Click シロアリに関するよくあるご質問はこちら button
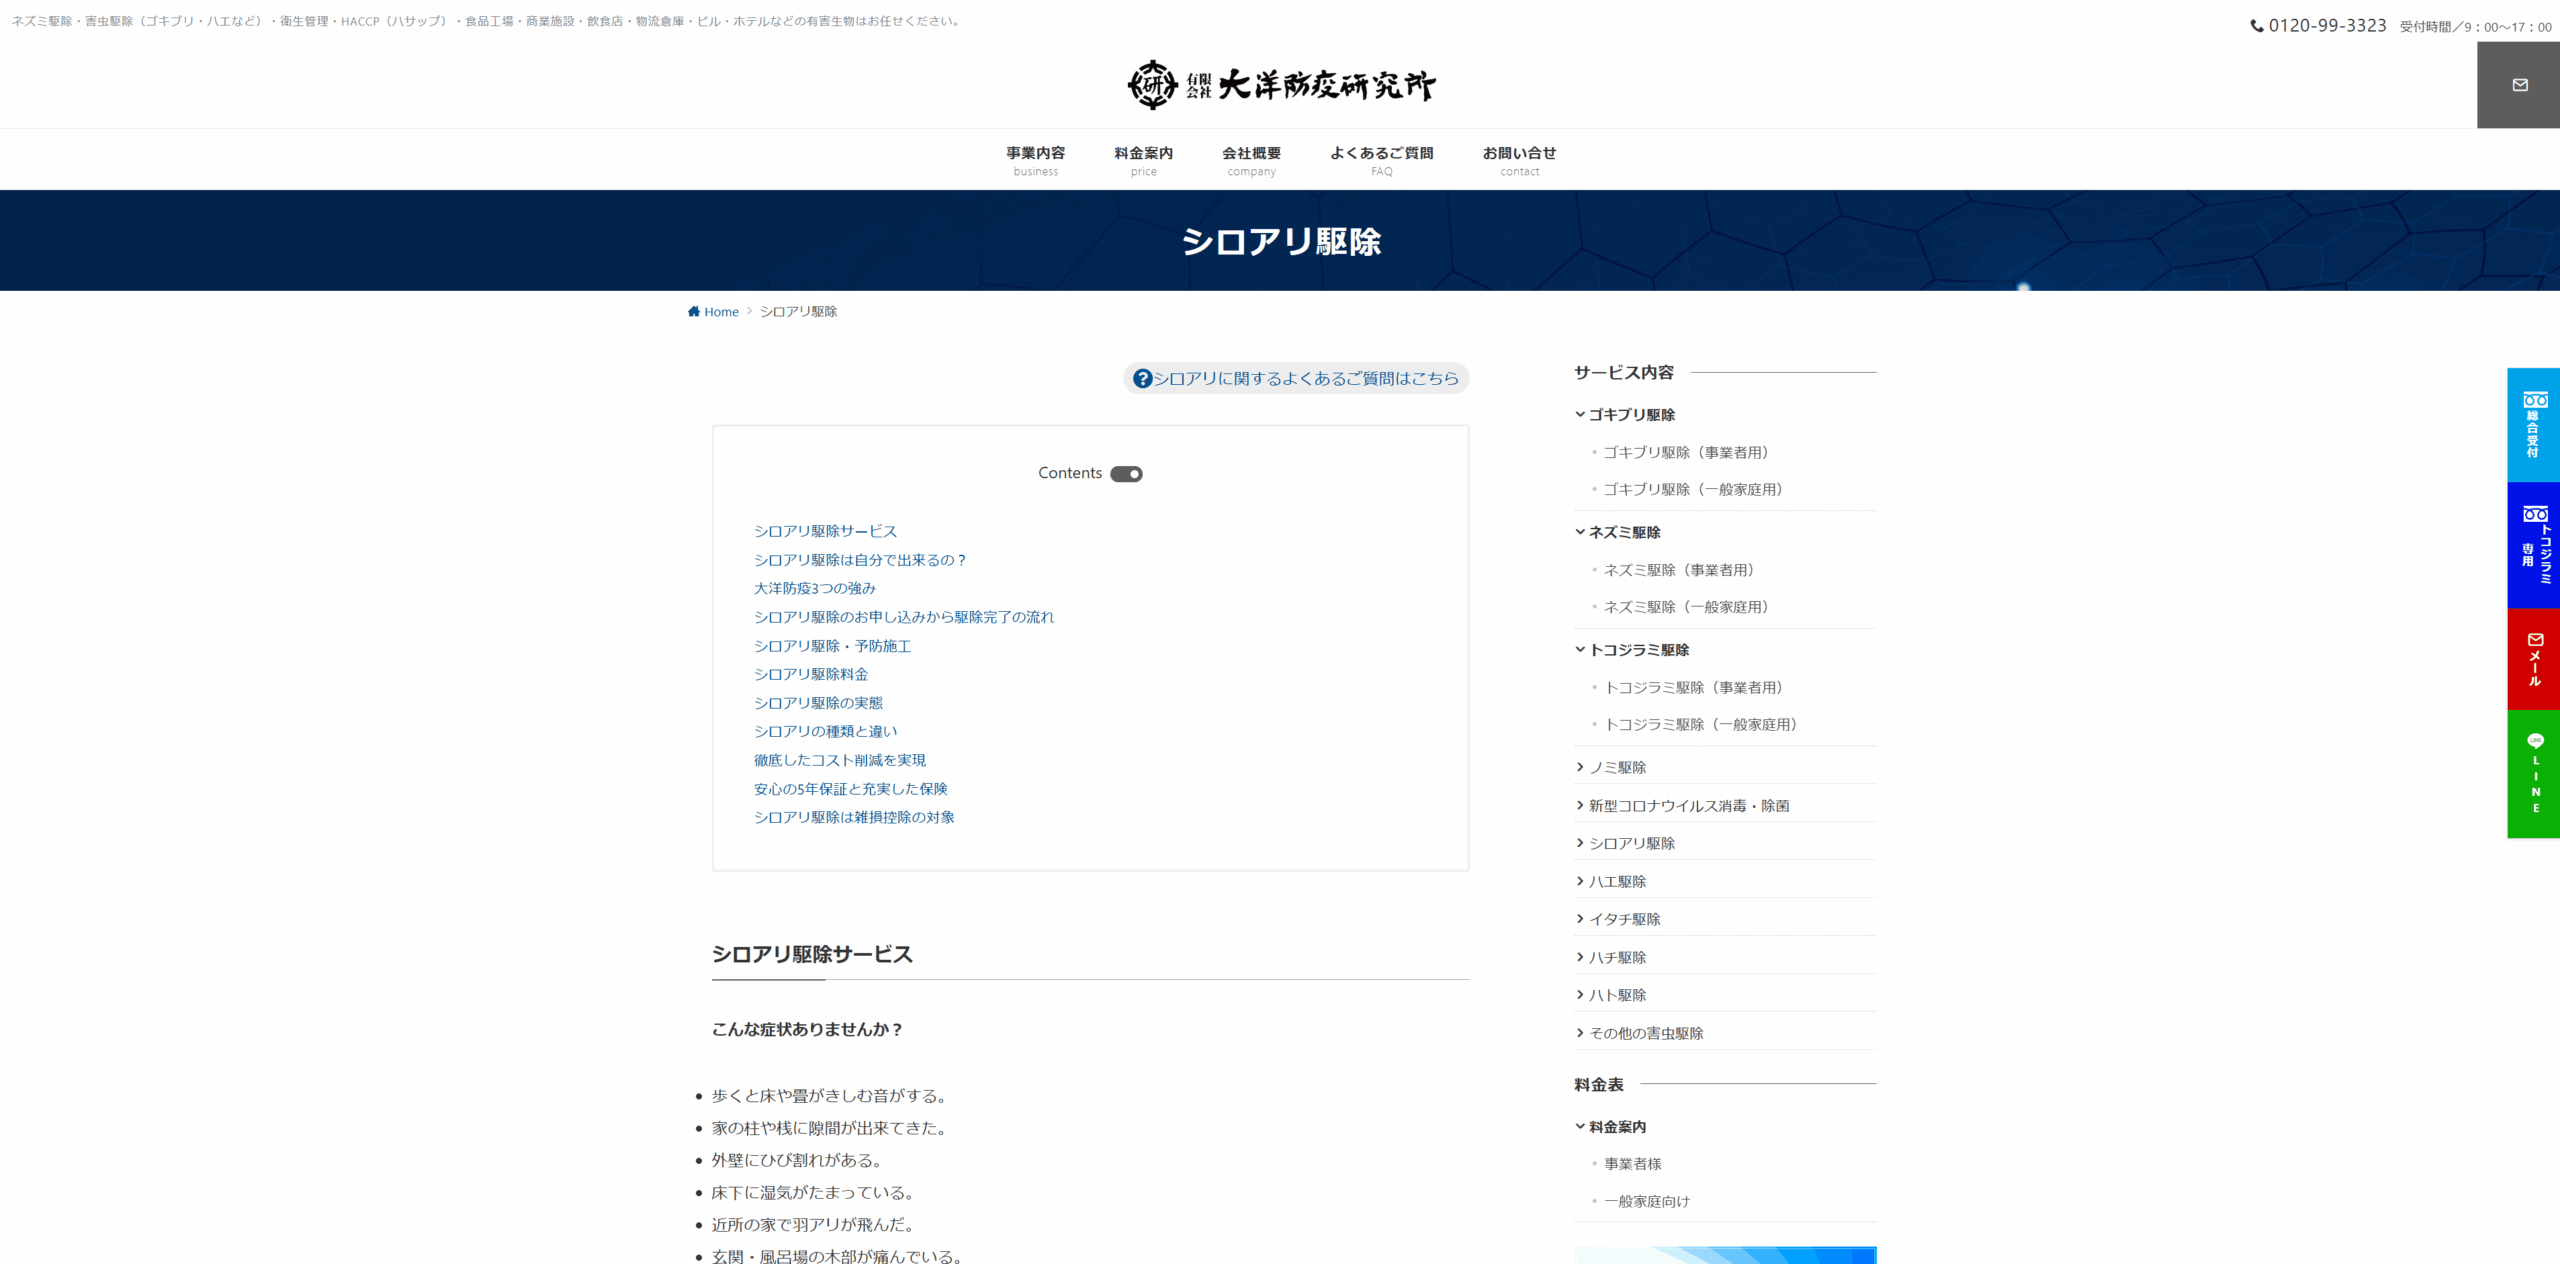The height and width of the screenshot is (1264, 2560). (x=1296, y=378)
